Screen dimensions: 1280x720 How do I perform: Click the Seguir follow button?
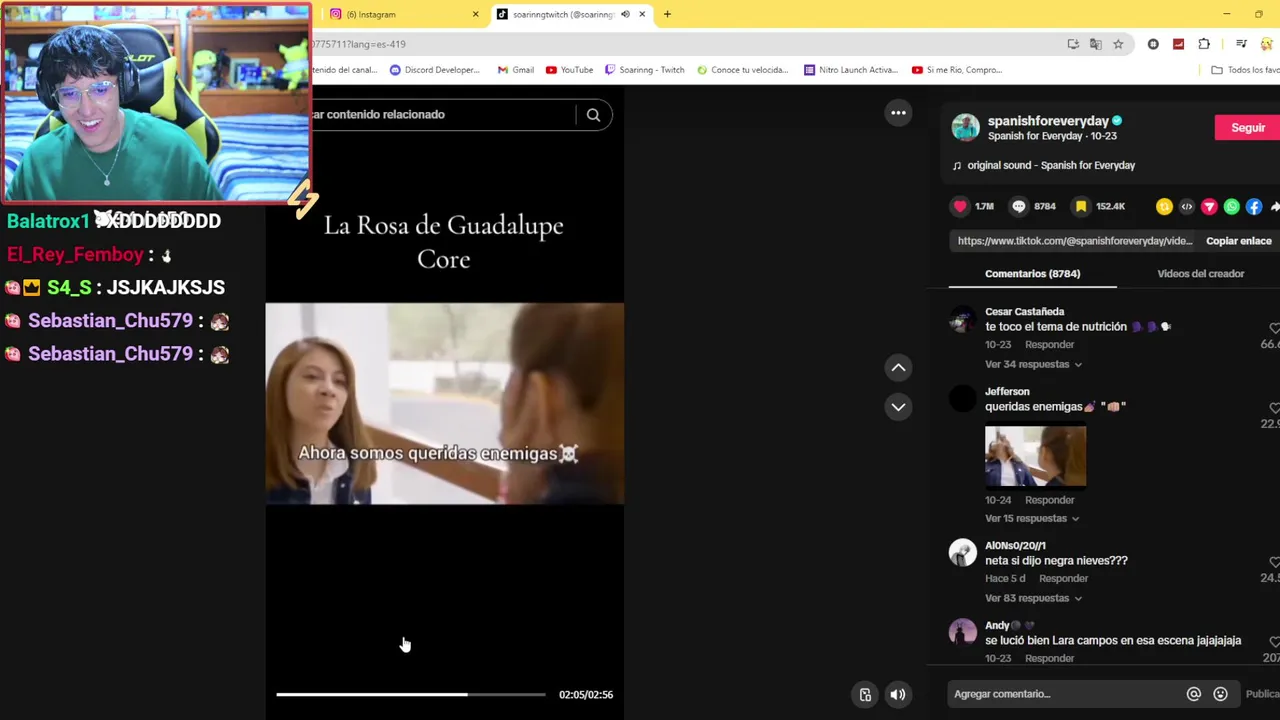coord(1247,127)
